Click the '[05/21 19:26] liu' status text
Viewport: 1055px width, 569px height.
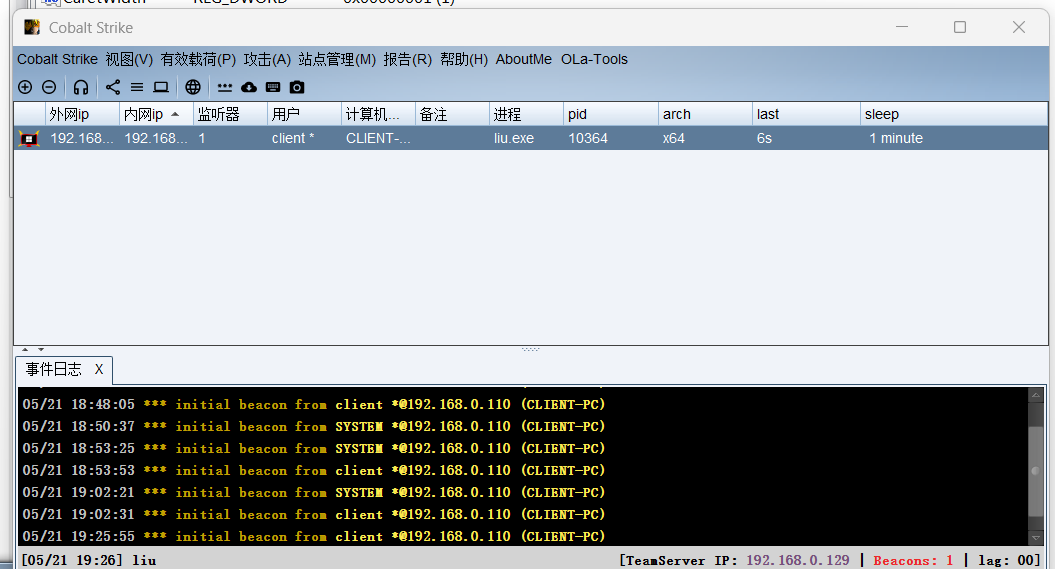(x=89, y=560)
